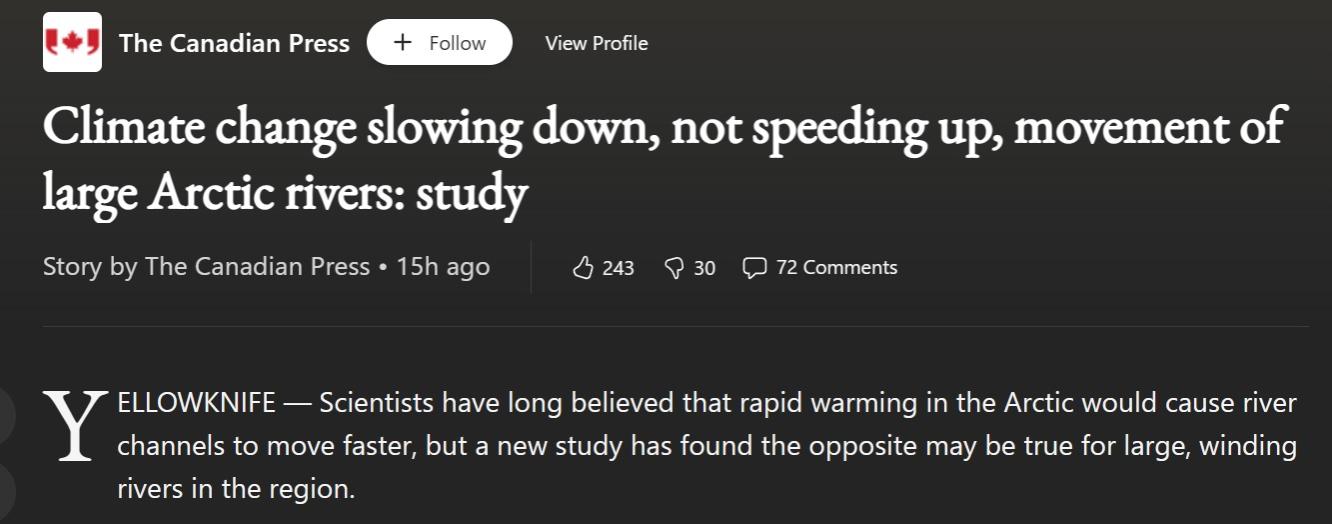Click the 30 dislikes count
The height and width of the screenshot is (524, 1332).
coord(704,268)
